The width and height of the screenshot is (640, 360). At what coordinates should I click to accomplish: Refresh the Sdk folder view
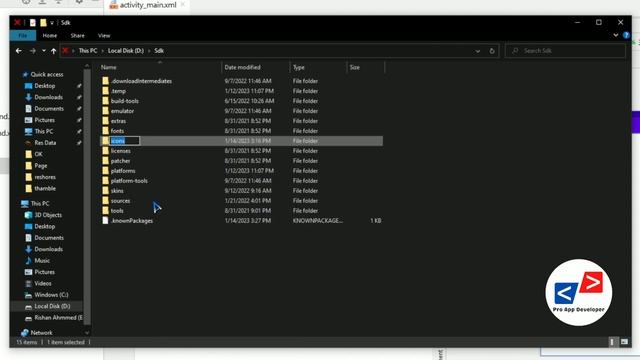492,51
